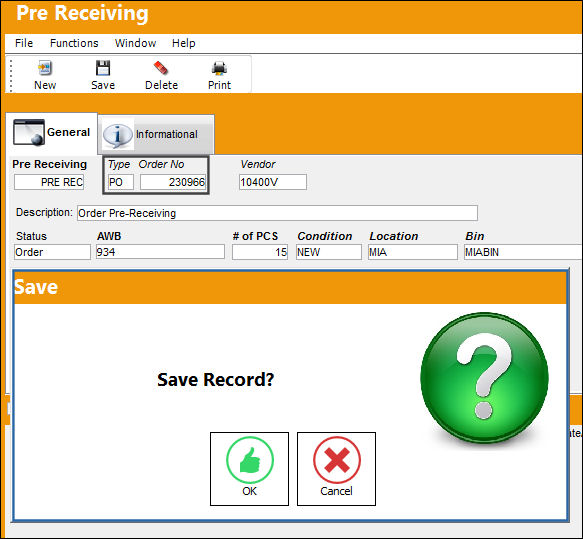This screenshot has height=539, width=583.
Task: Click the Save dialog title bar
Action: (x=290, y=287)
